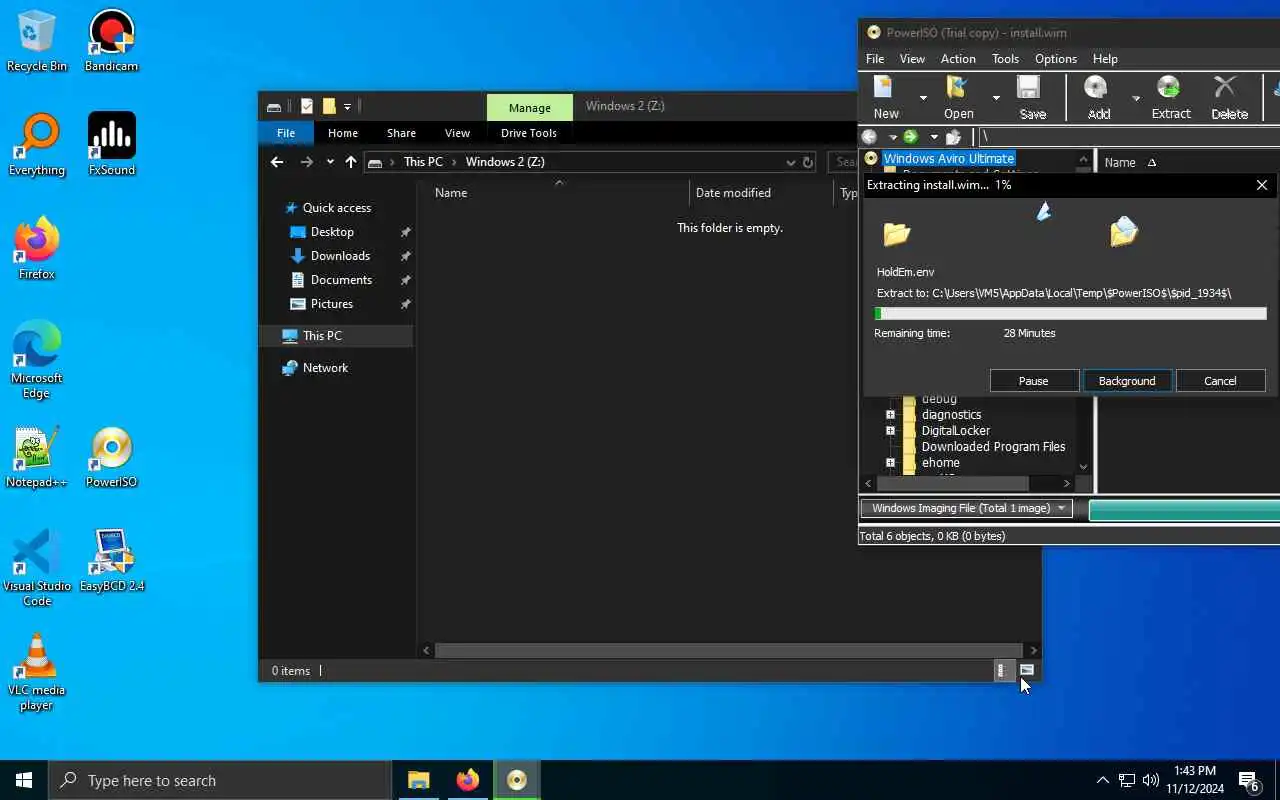This screenshot has height=800, width=1280.
Task: Cancel the extraction in progress
Action: 1220,381
